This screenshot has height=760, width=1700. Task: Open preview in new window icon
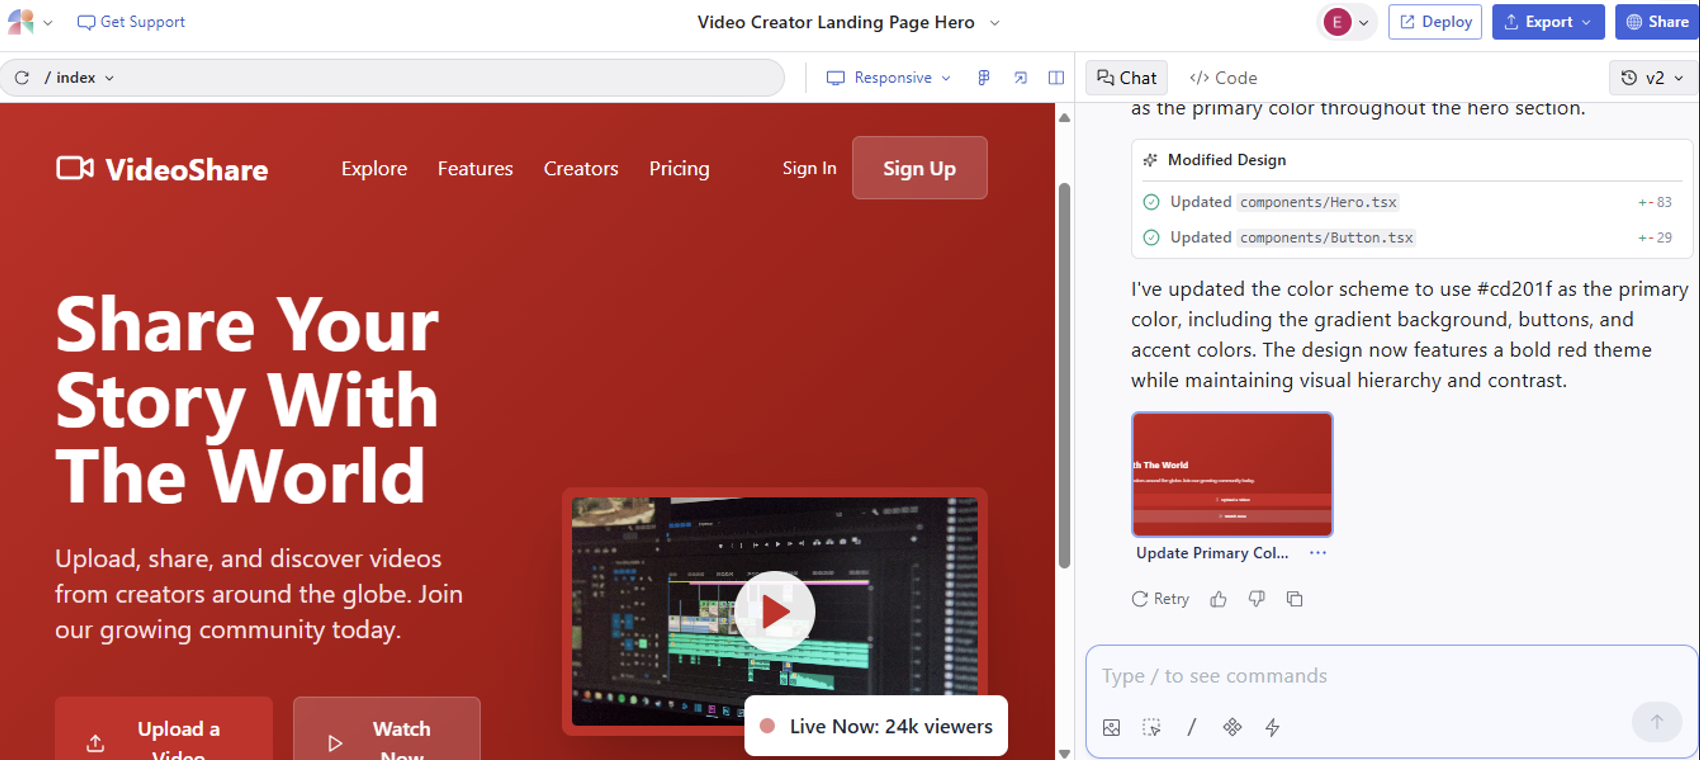pos(1020,78)
